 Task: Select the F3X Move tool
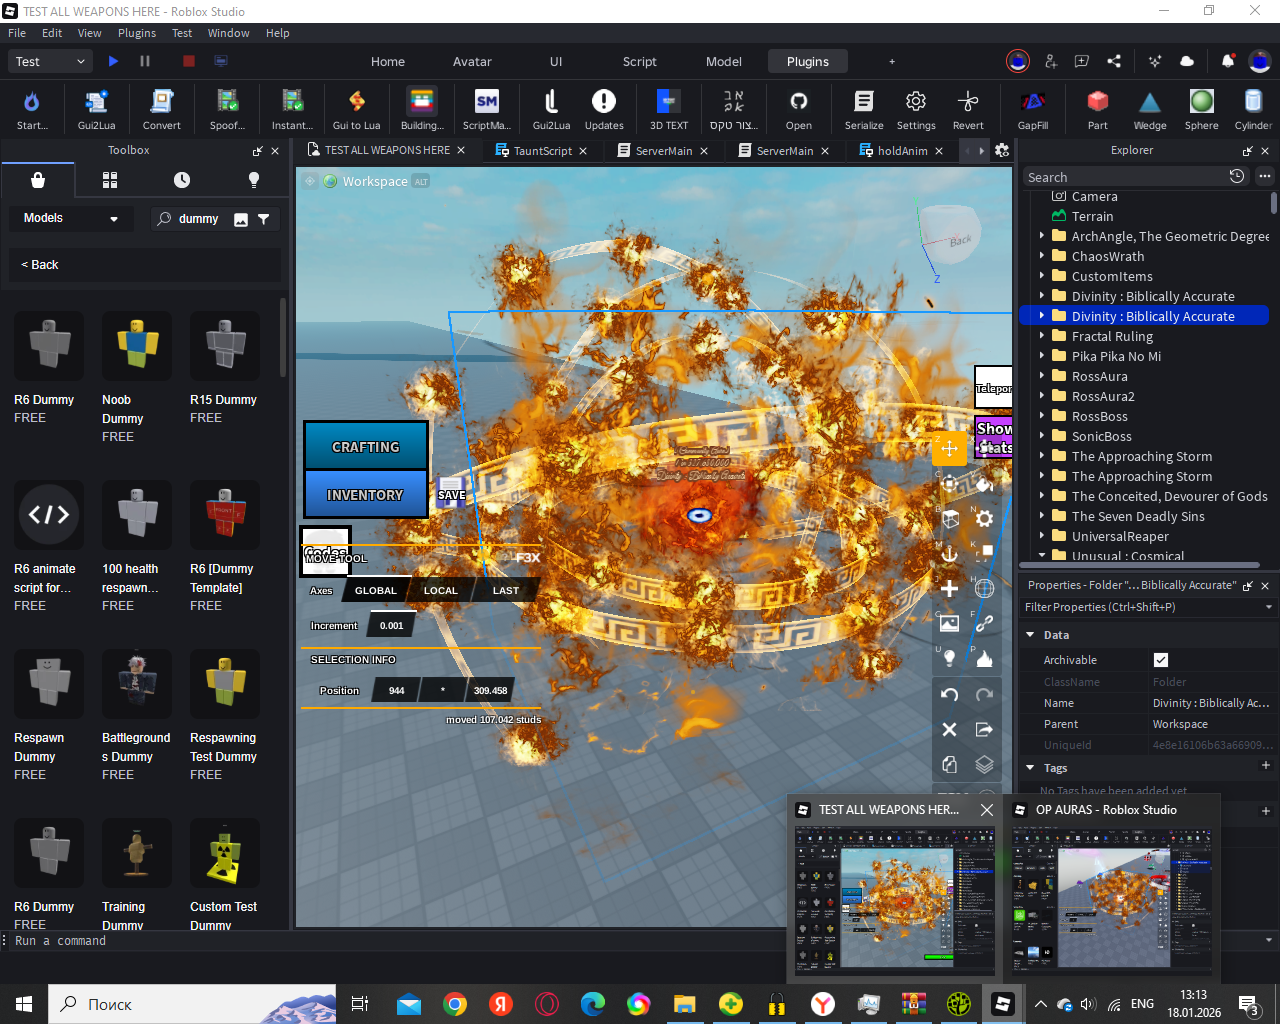coord(950,449)
